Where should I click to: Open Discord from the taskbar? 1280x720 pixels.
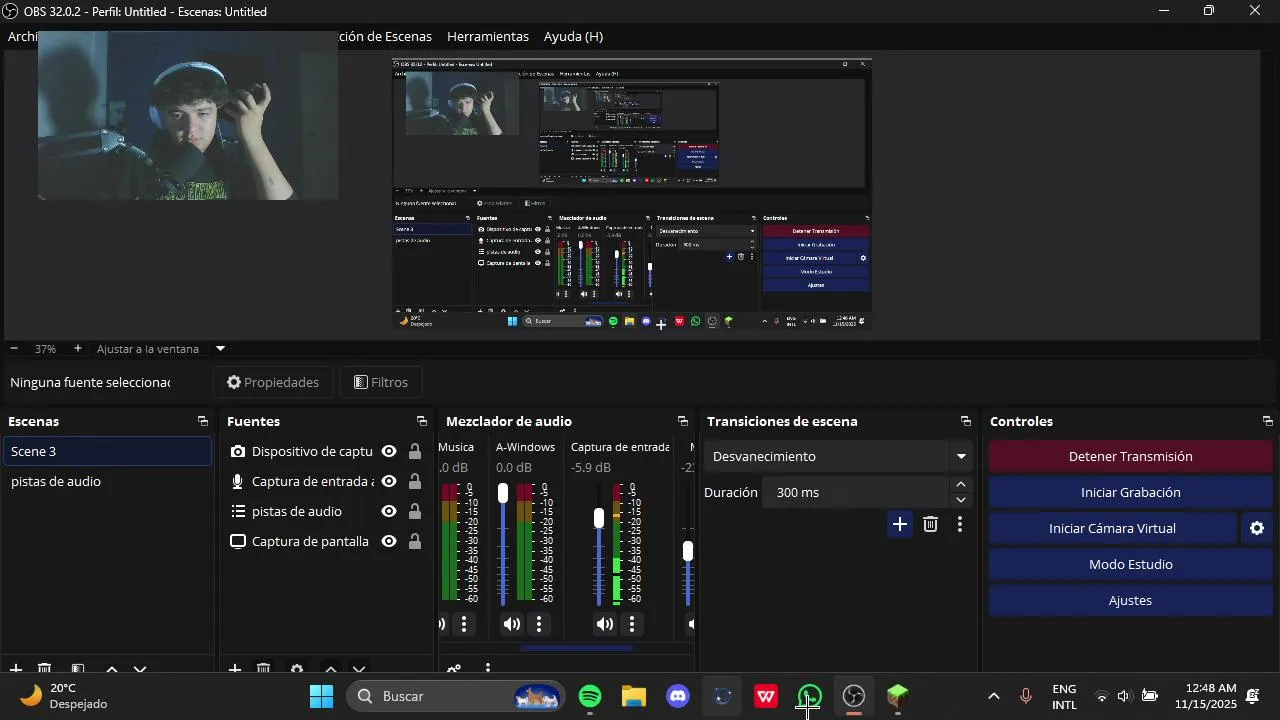(678, 696)
